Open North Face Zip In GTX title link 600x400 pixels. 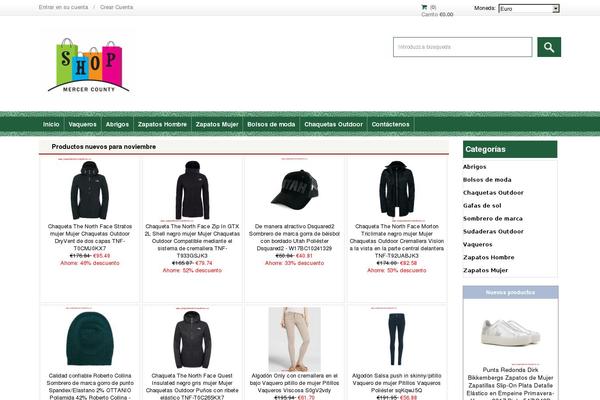coord(192,241)
